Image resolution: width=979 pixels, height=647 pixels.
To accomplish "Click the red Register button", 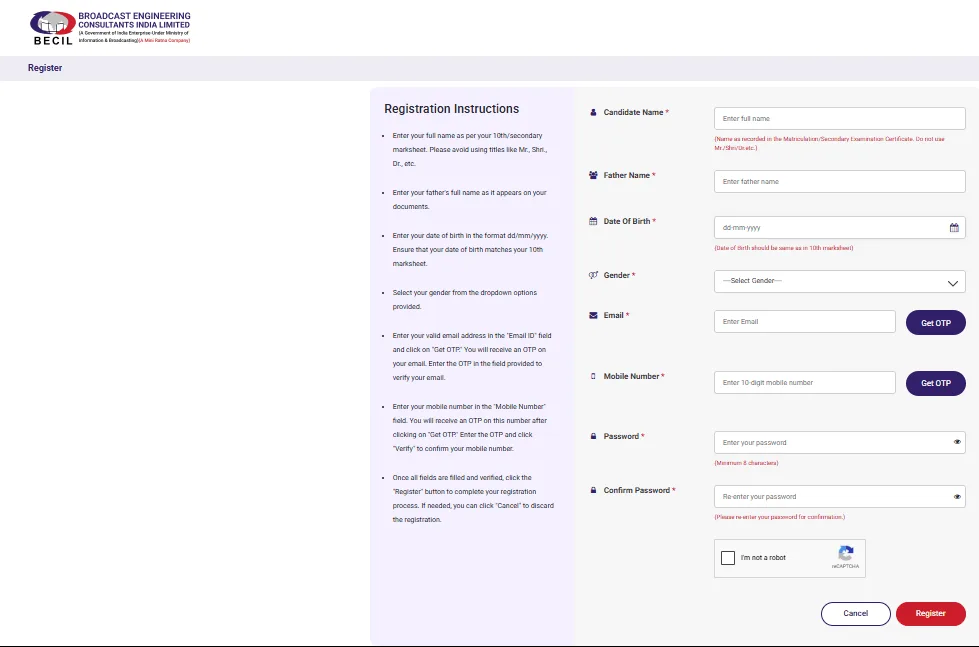I will pos(930,614).
